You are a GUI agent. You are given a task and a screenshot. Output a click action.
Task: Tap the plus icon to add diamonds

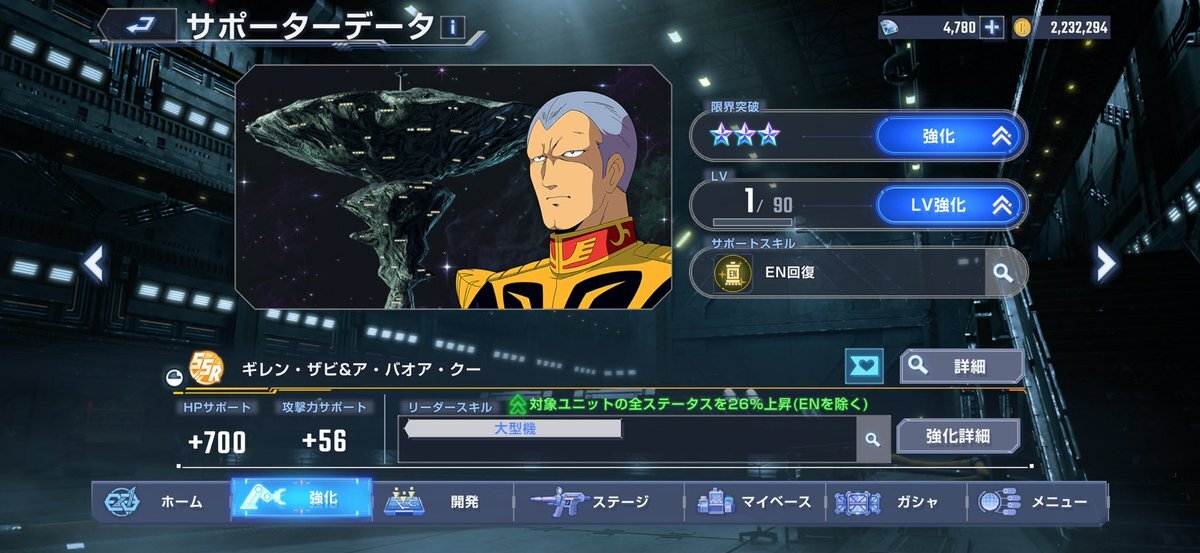tap(991, 28)
